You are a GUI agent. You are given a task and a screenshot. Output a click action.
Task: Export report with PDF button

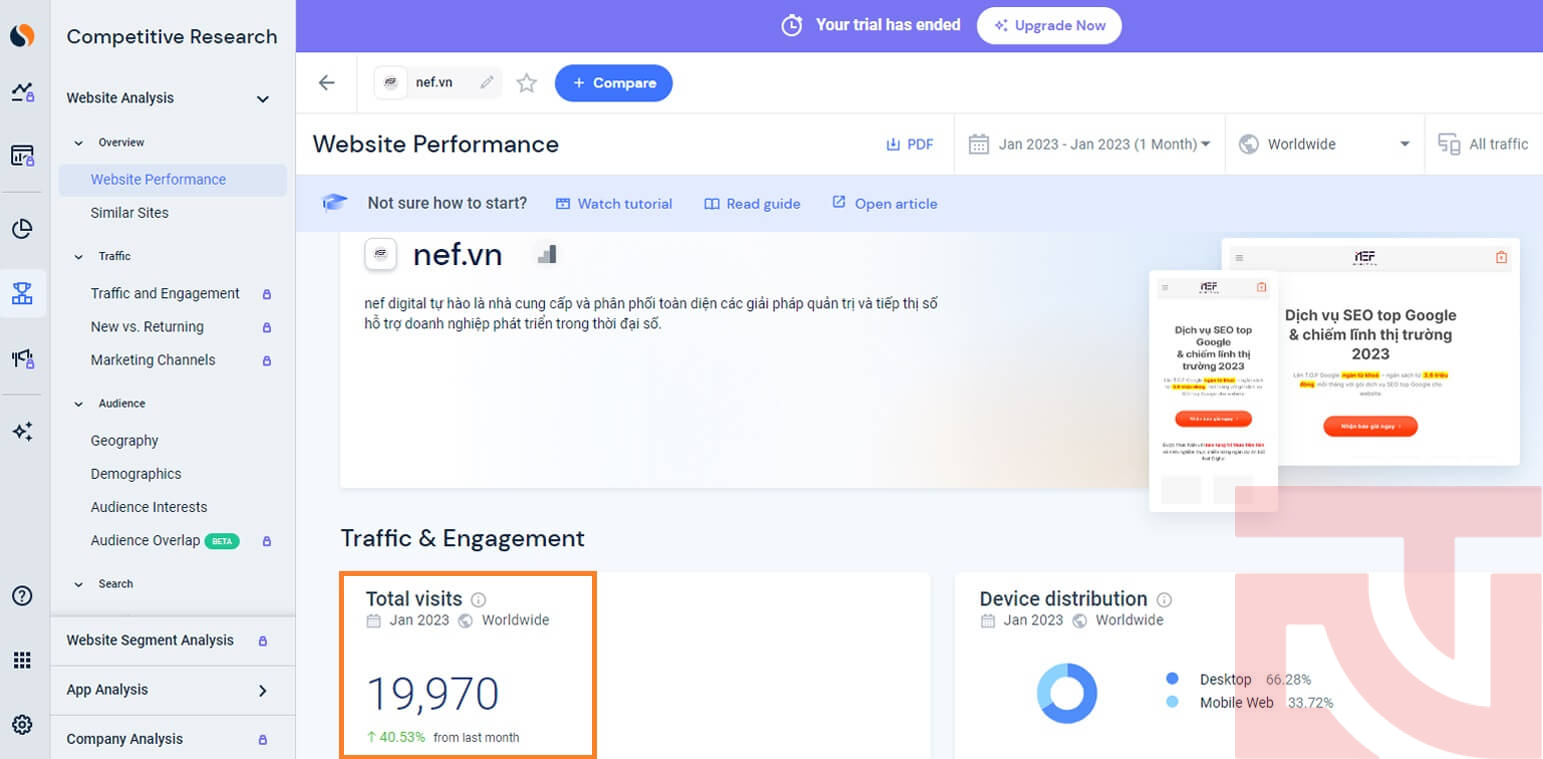[909, 144]
